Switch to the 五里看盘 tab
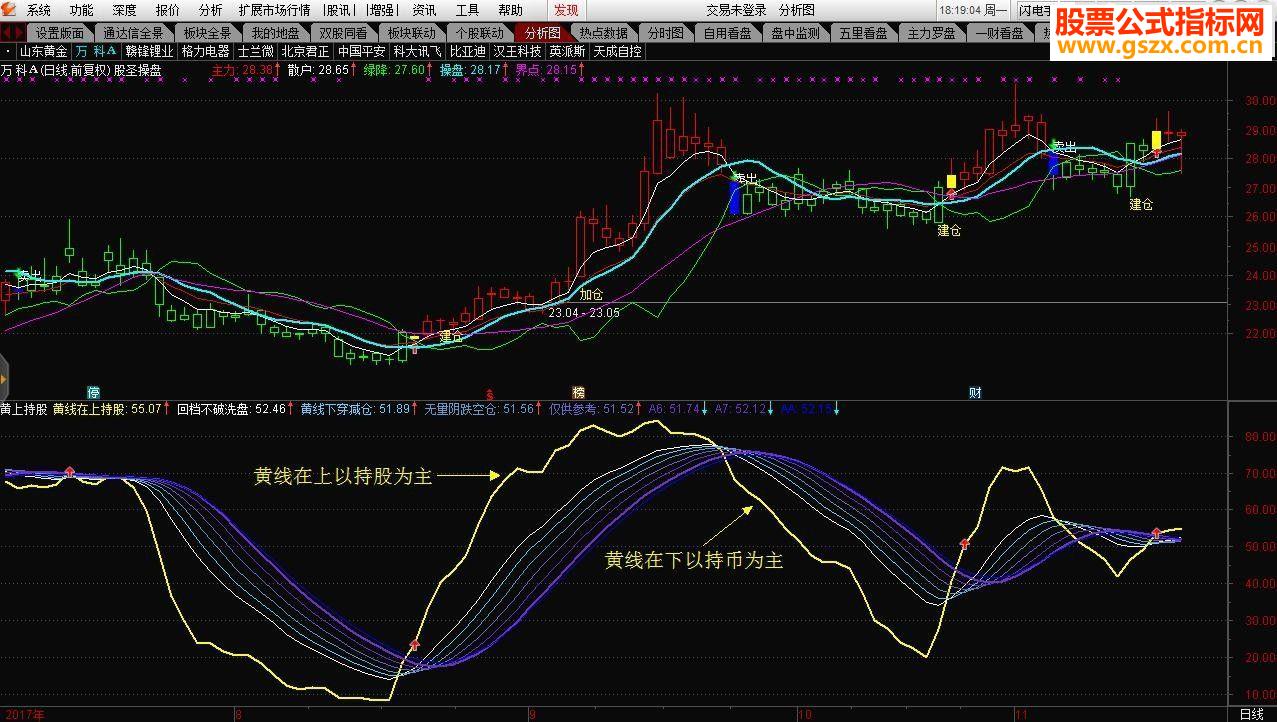1277x722 pixels. coord(864,32)
